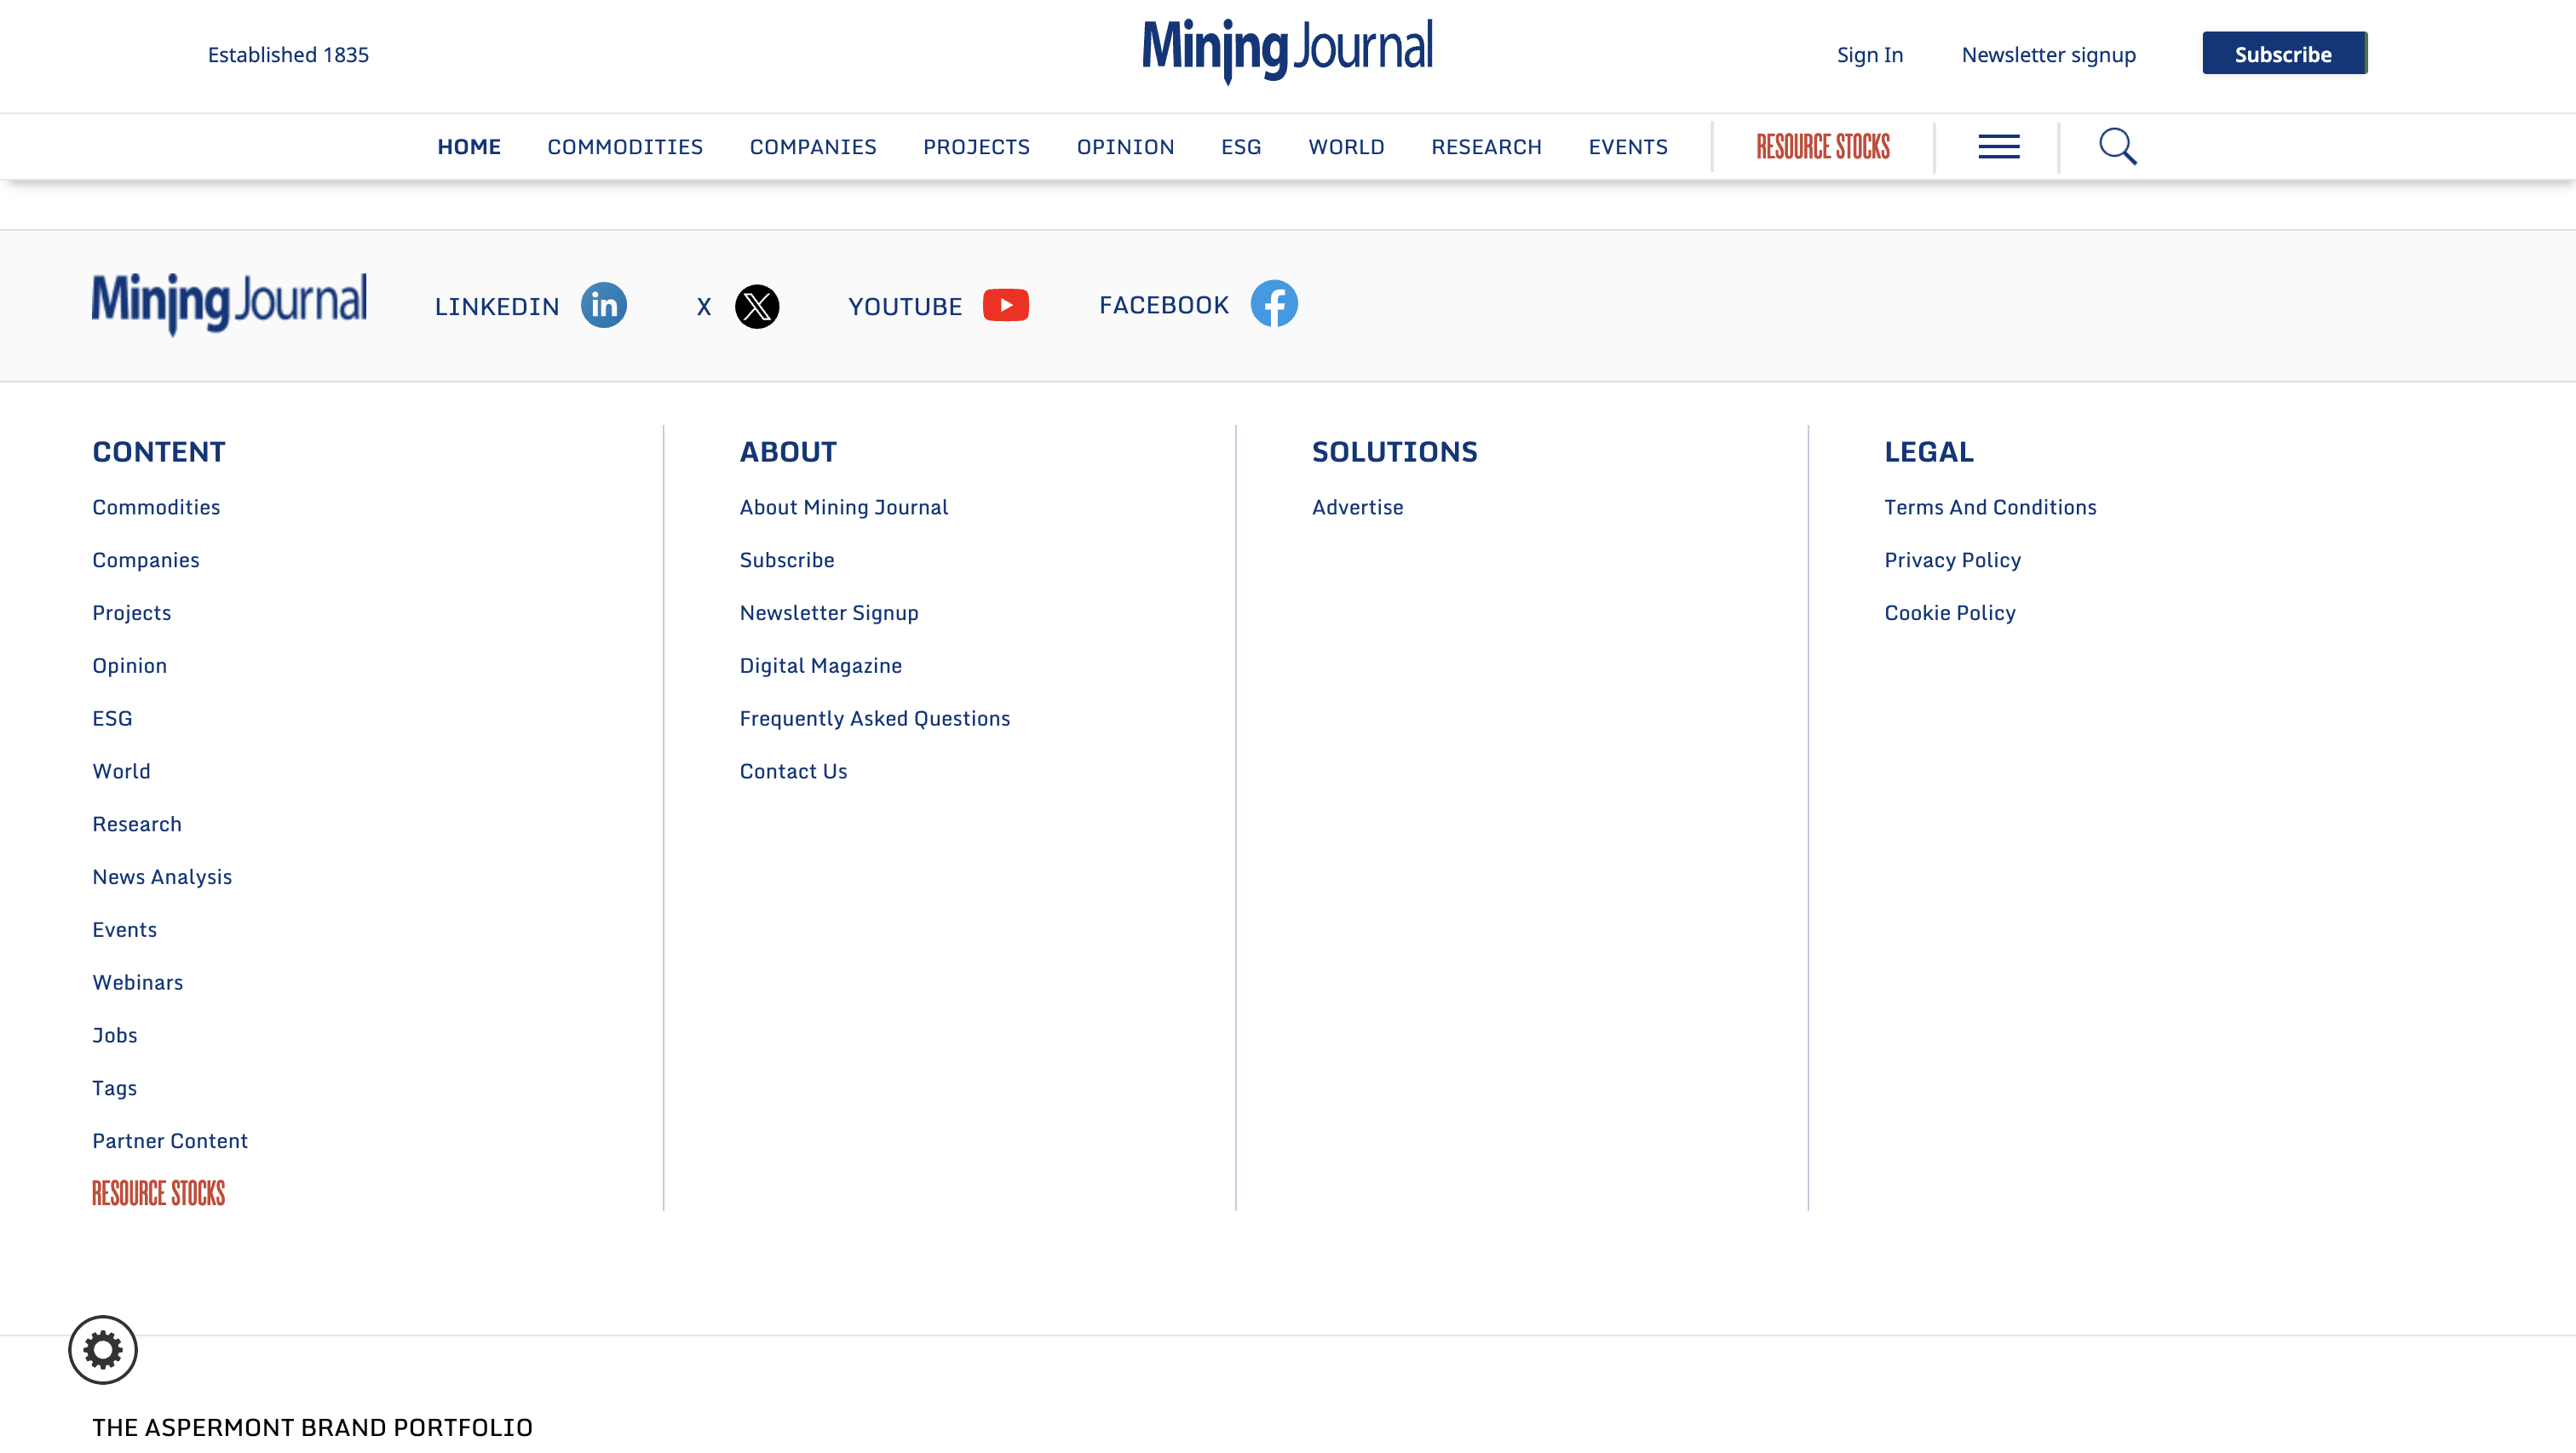Image resolution: width=2576 pixels, height=1453 pixels.
Task: Visit the Privacy Policy link
Action: [x=1952, y=560]
